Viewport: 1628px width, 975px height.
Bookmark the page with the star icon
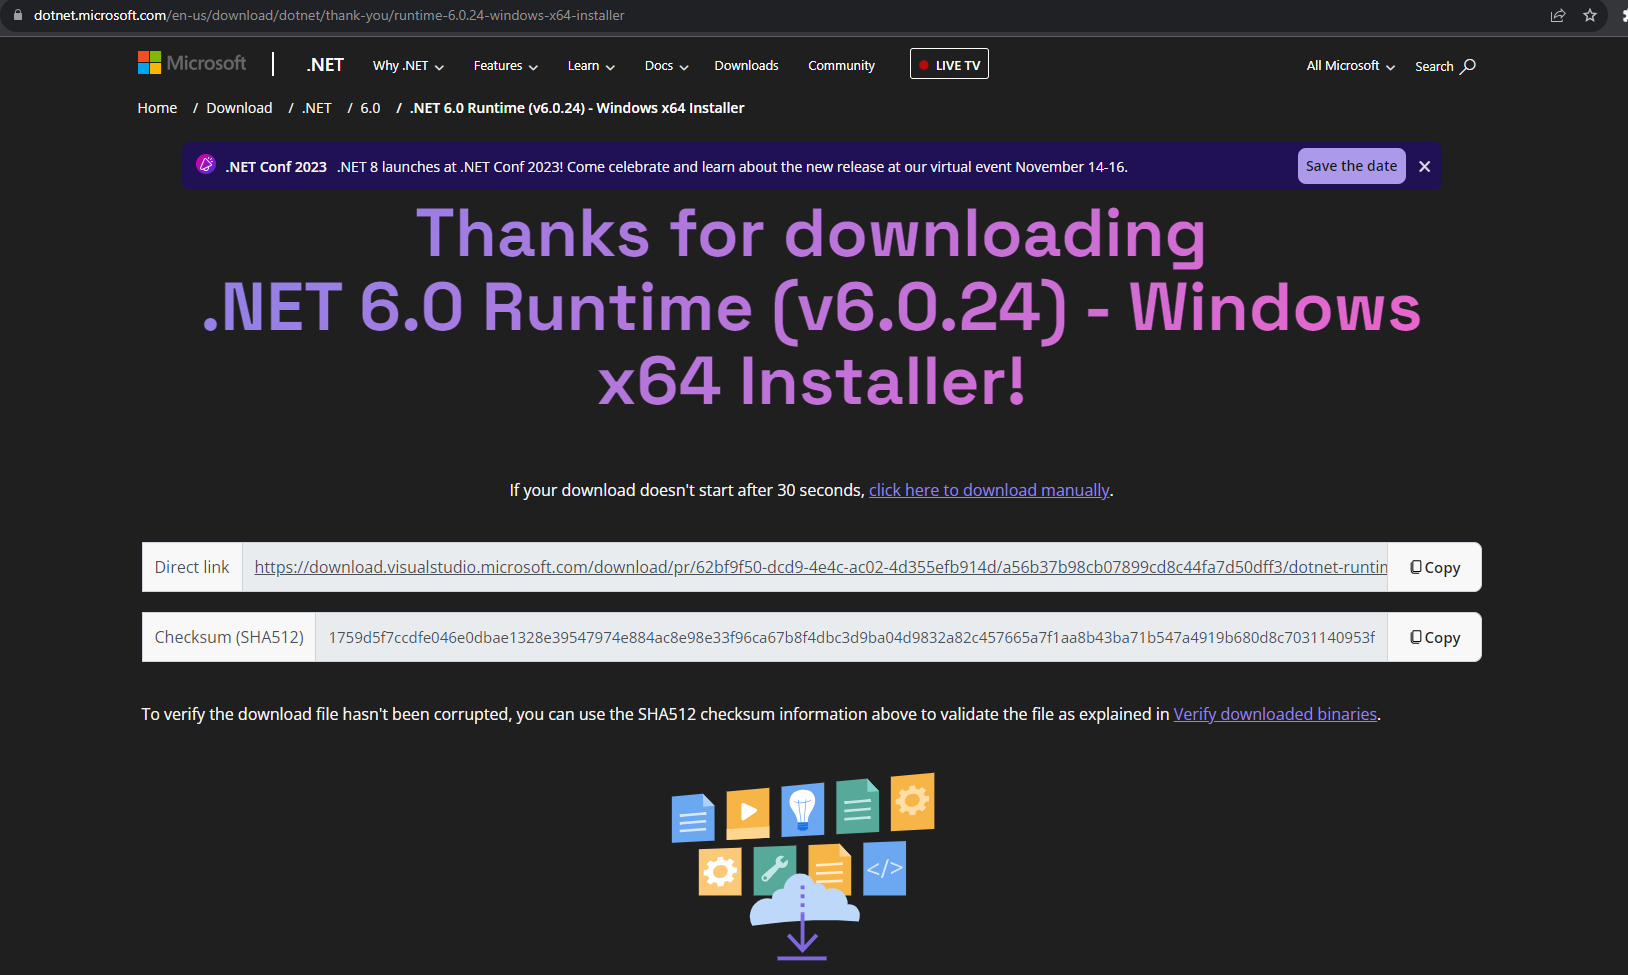[1590, 15]
